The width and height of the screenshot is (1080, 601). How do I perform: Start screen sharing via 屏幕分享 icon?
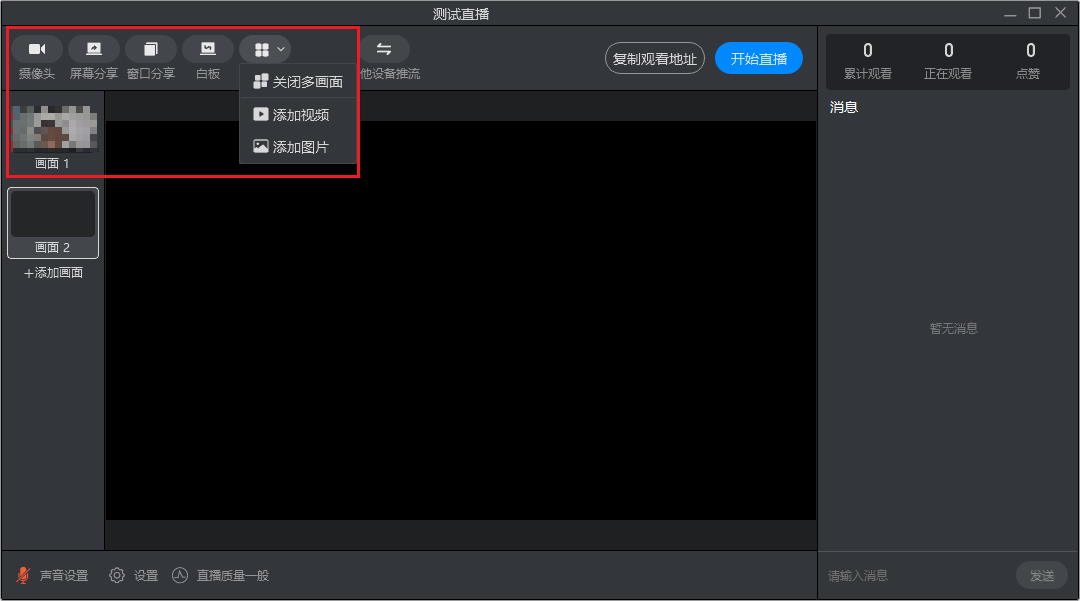[x=94, y=49]
